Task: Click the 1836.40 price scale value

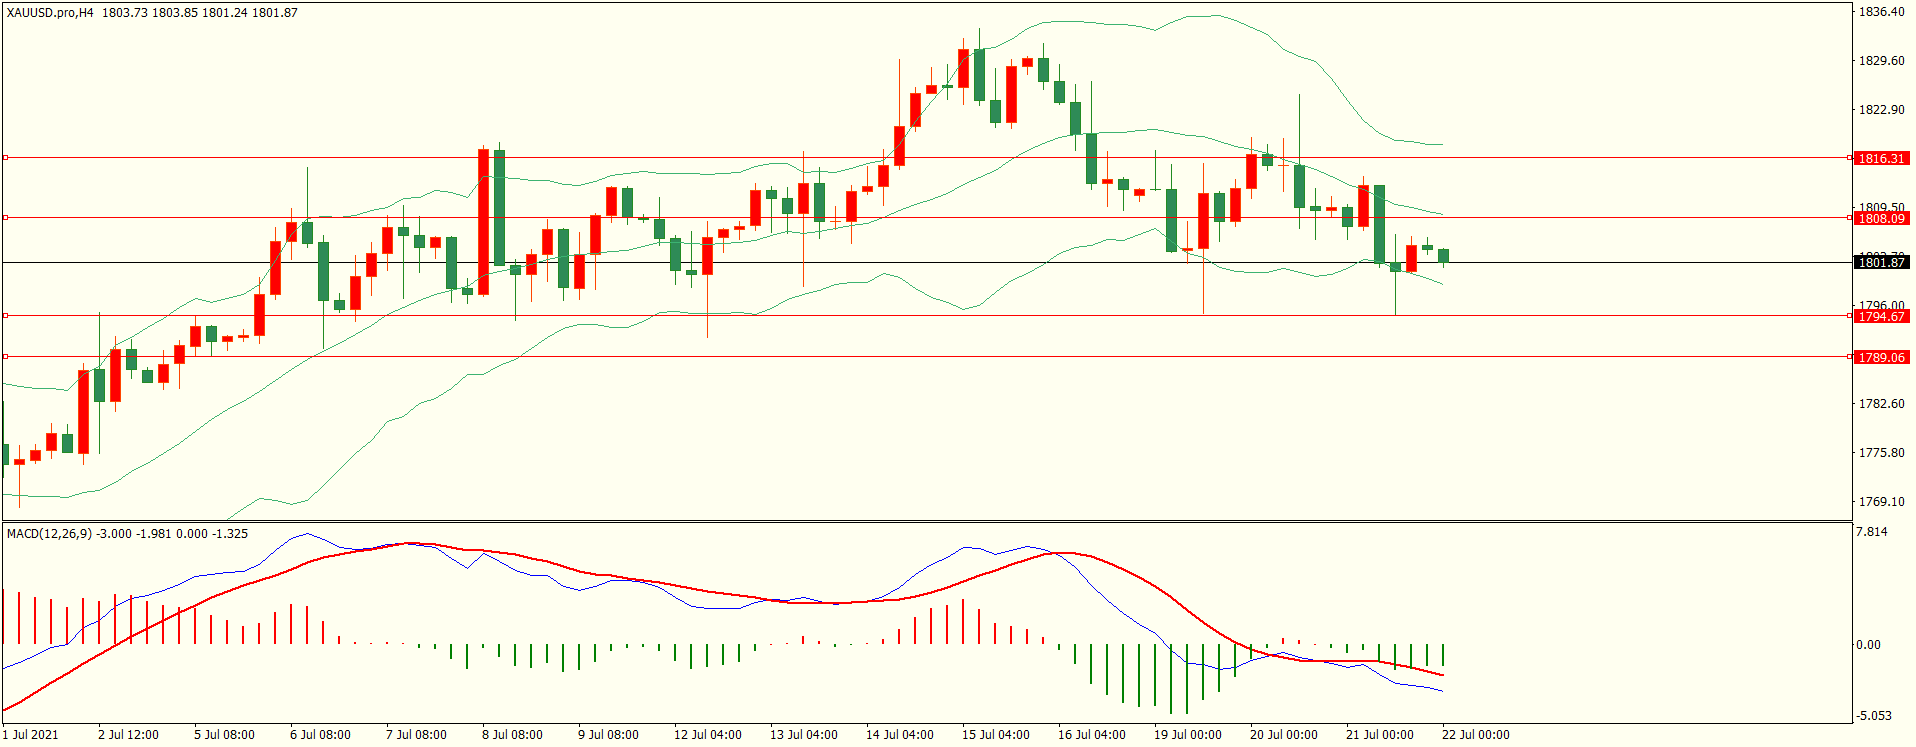Action: point(1881,12)
